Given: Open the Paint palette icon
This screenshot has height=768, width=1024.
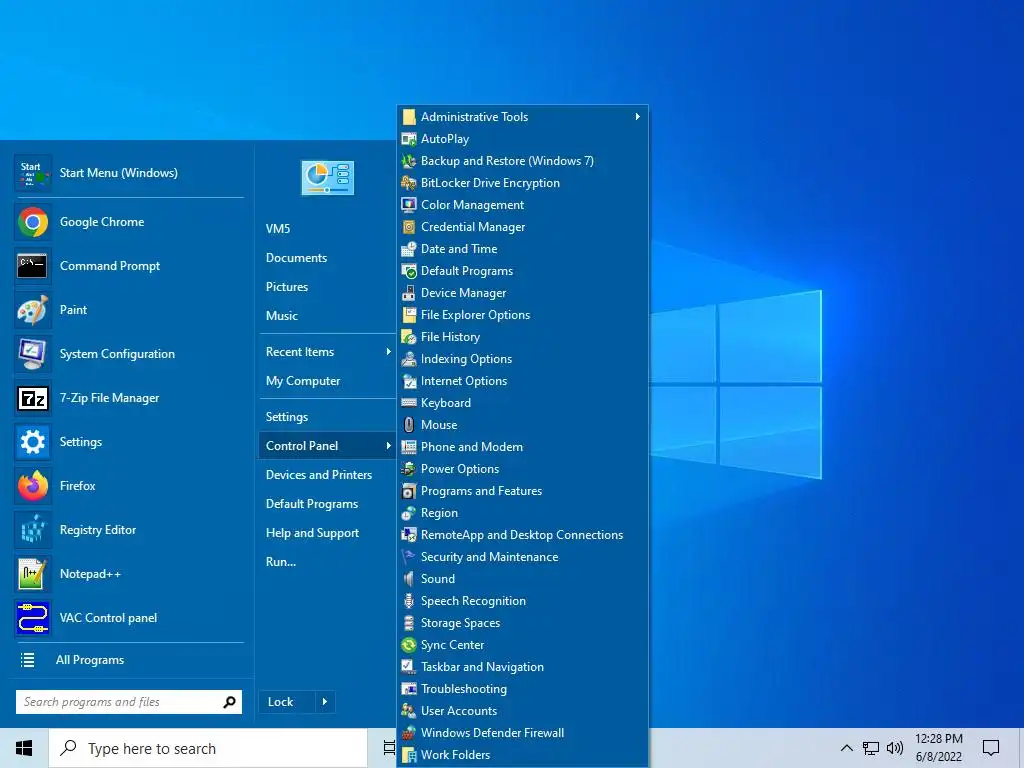Looking at the screenshot, I should pos(32,310).
